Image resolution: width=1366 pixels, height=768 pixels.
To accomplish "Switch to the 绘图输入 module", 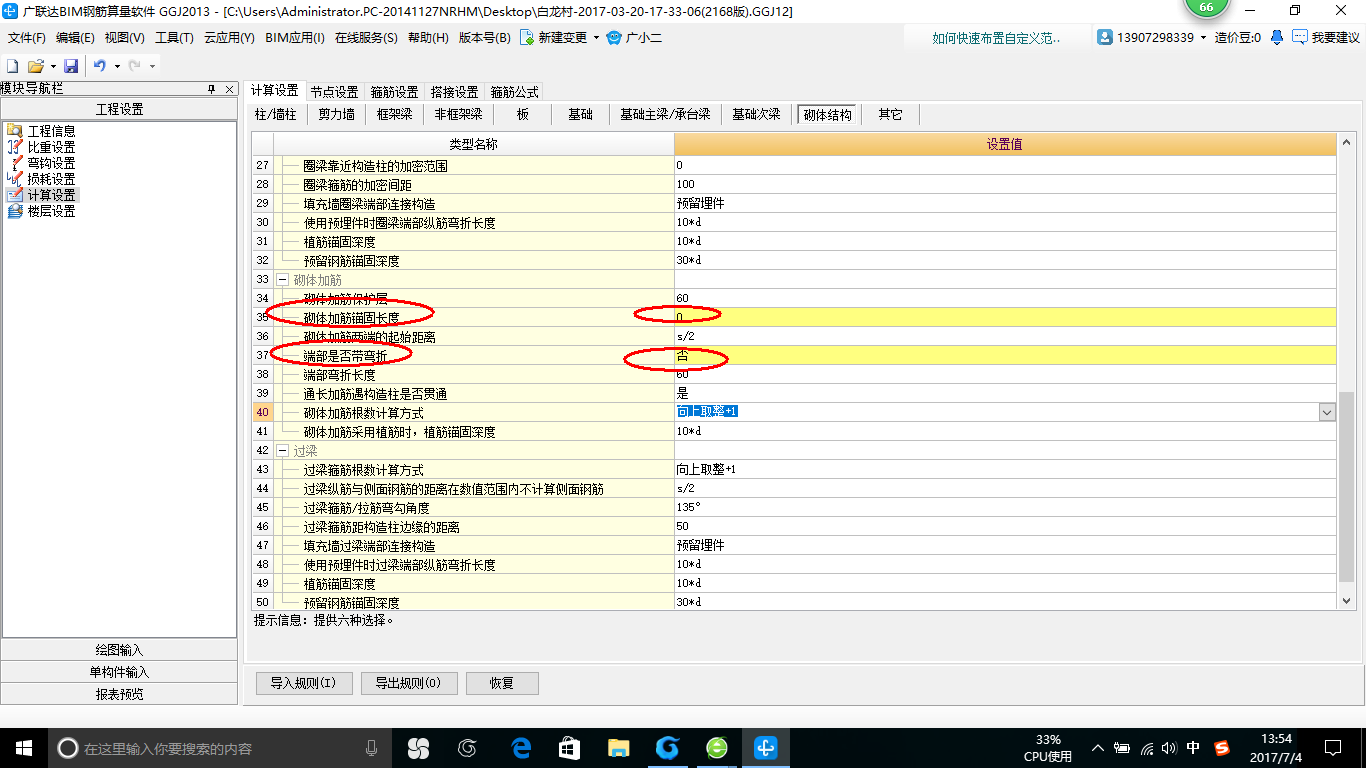I will coord(119,650).
